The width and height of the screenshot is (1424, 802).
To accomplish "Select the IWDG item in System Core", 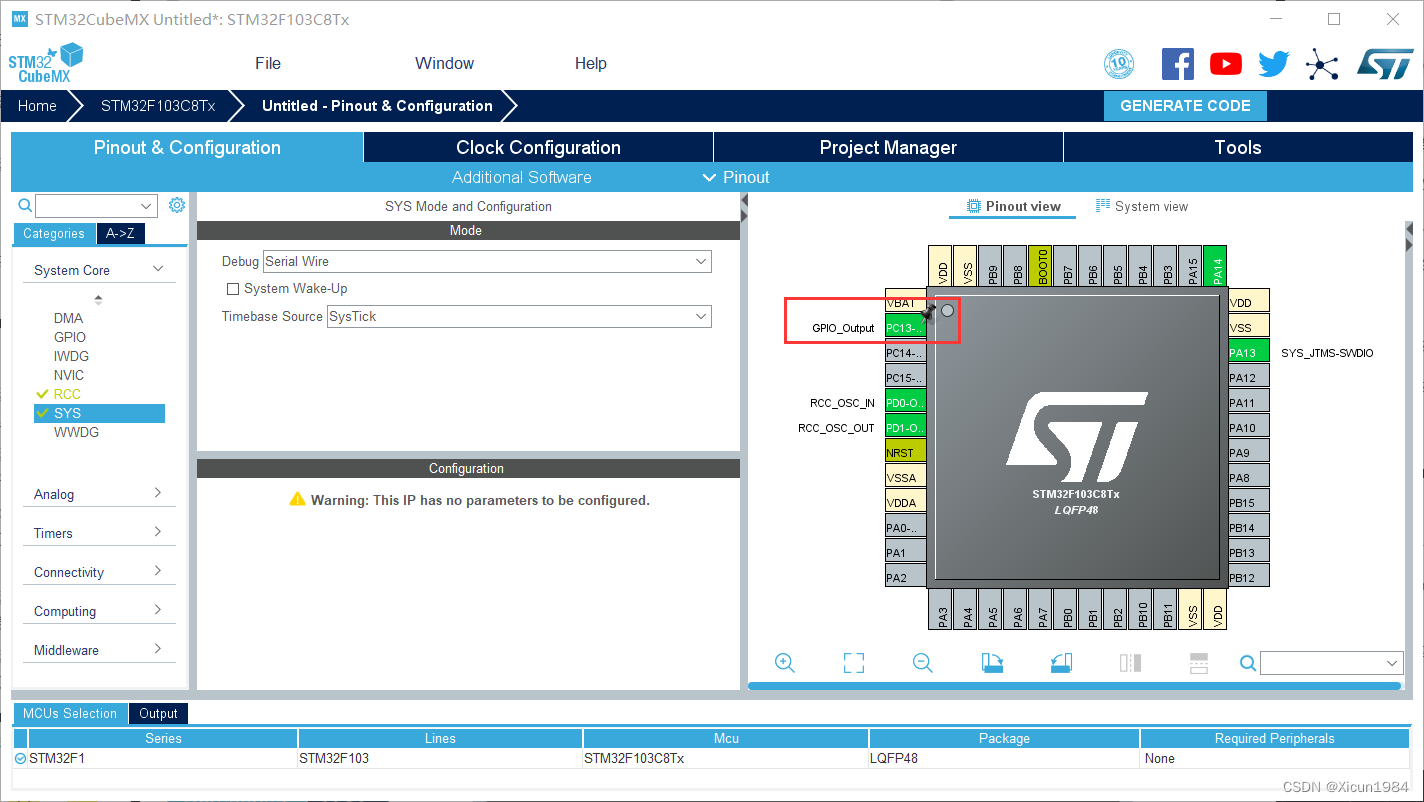I will pyautogui.click(x=71, y=356).
